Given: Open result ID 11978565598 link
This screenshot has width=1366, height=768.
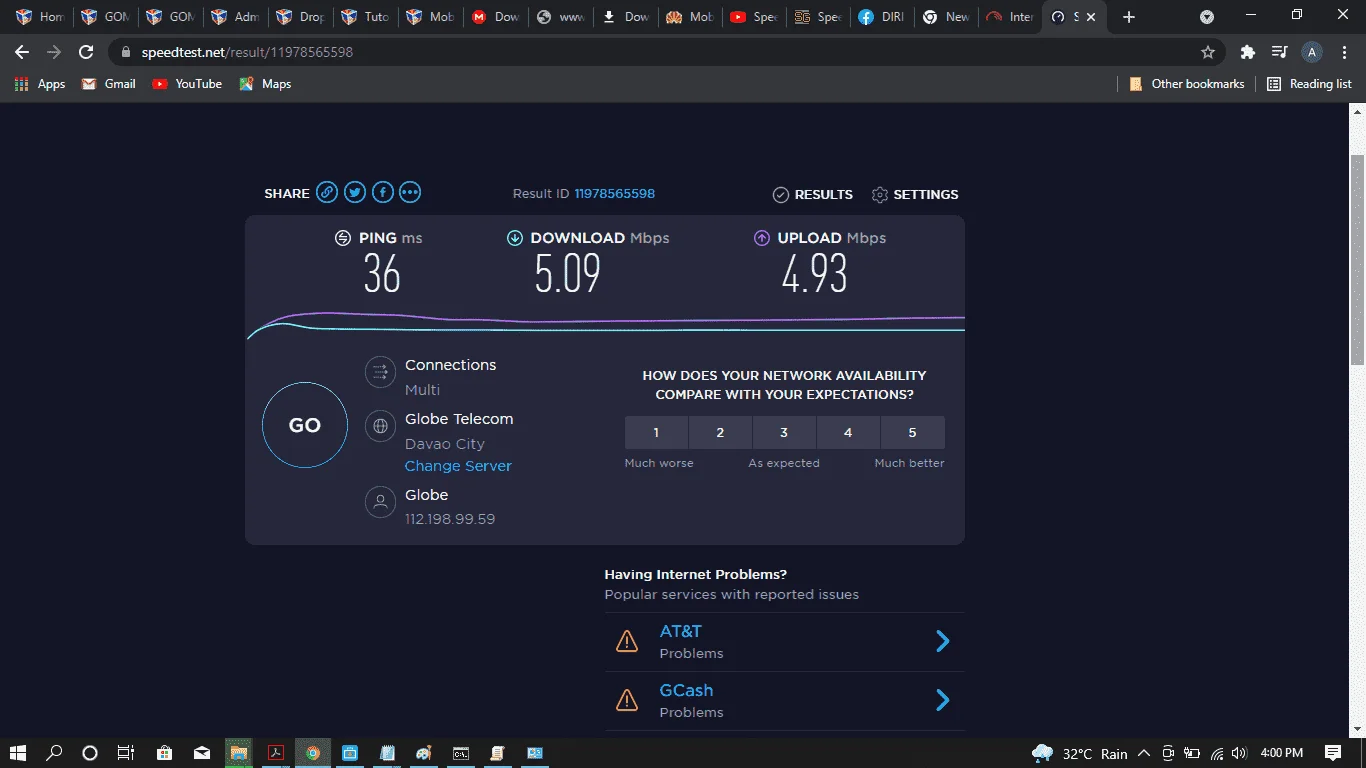Looking at the screenshot, I should coord(614,194).
